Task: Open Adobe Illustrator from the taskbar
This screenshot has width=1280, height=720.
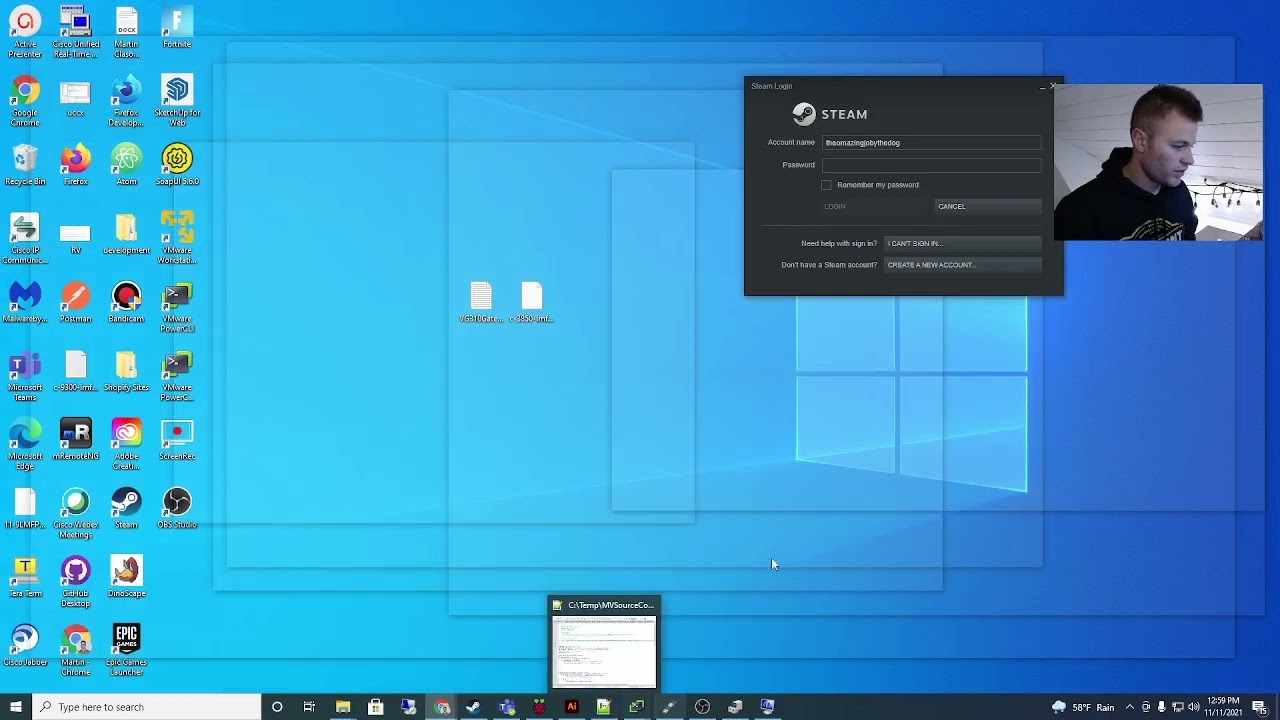Action: click(571, 707)
